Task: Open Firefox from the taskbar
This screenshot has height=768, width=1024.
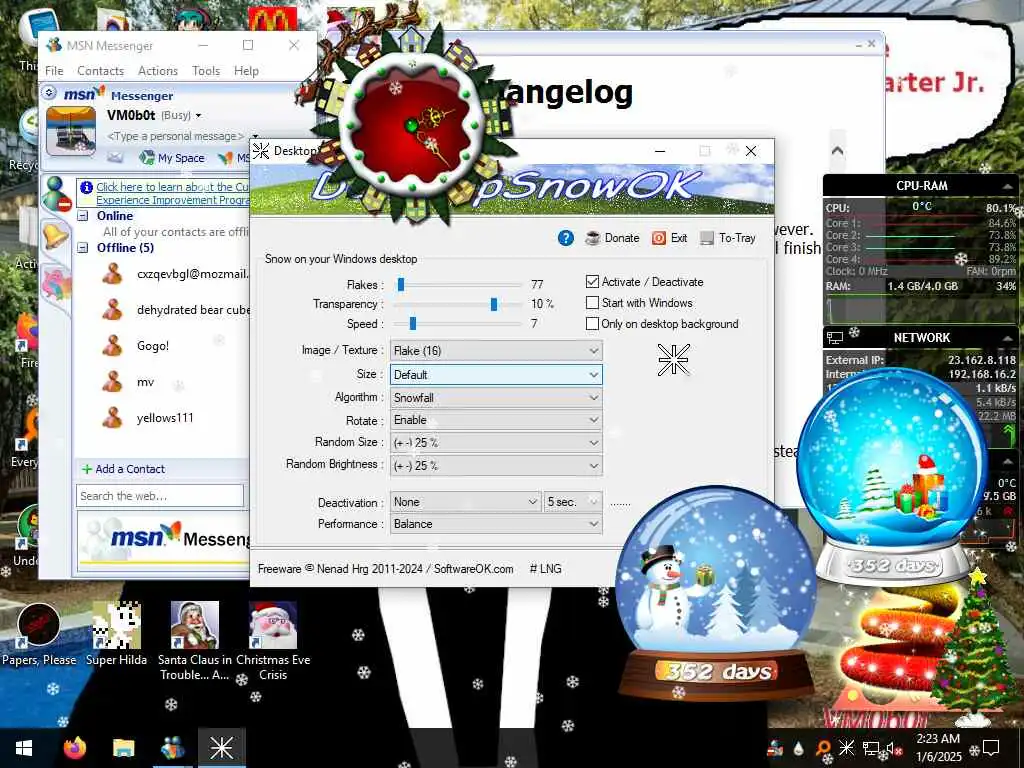Action: (x=74, y=748)
